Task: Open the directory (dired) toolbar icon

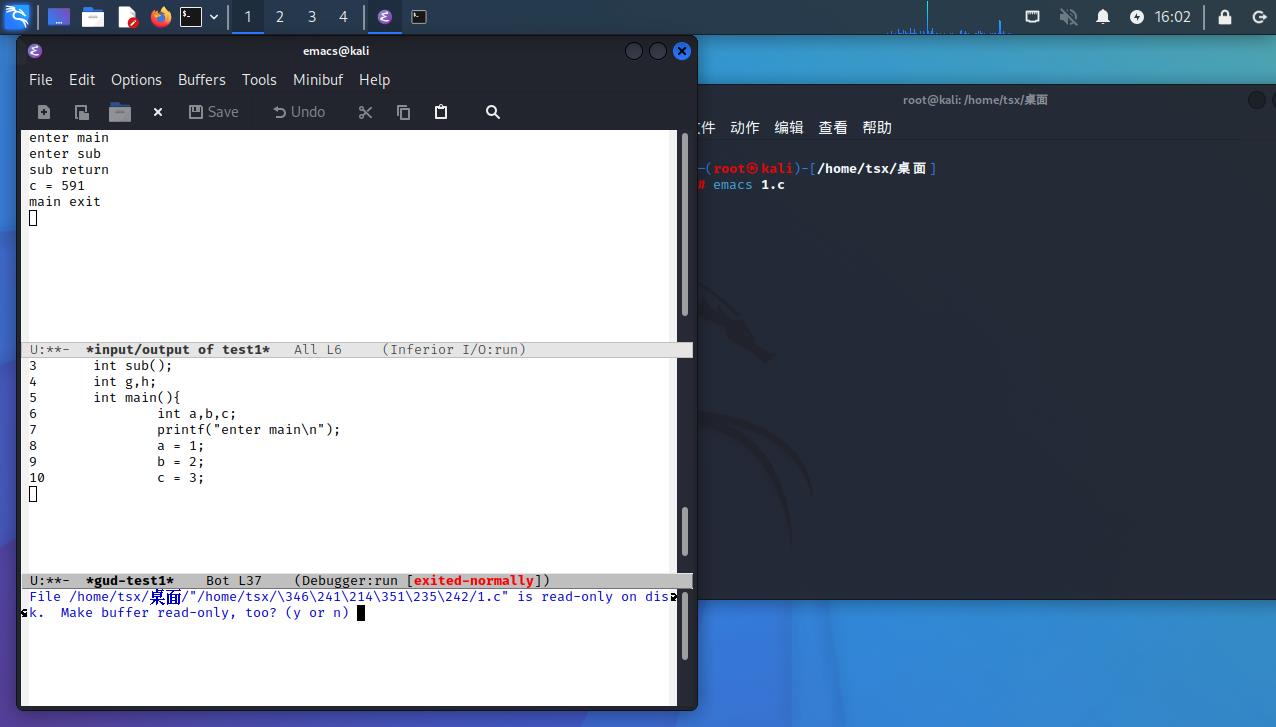Action: coord(120,112)
